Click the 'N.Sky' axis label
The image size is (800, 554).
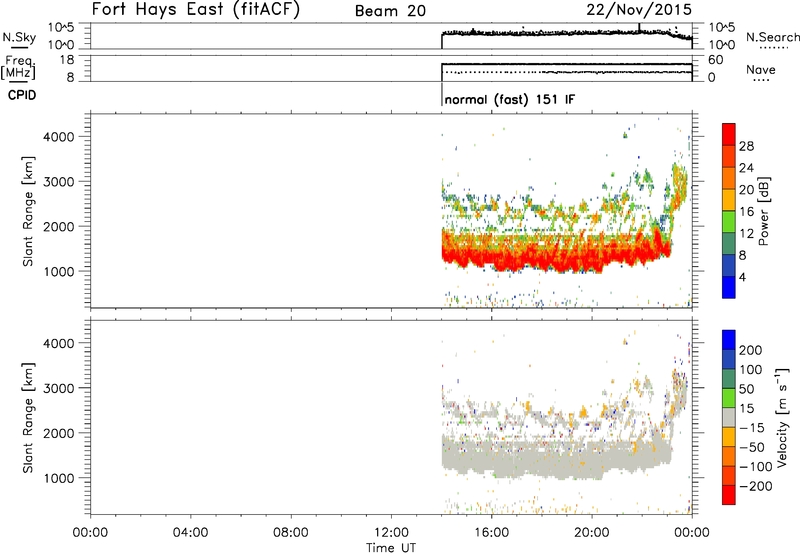(19, 37)
